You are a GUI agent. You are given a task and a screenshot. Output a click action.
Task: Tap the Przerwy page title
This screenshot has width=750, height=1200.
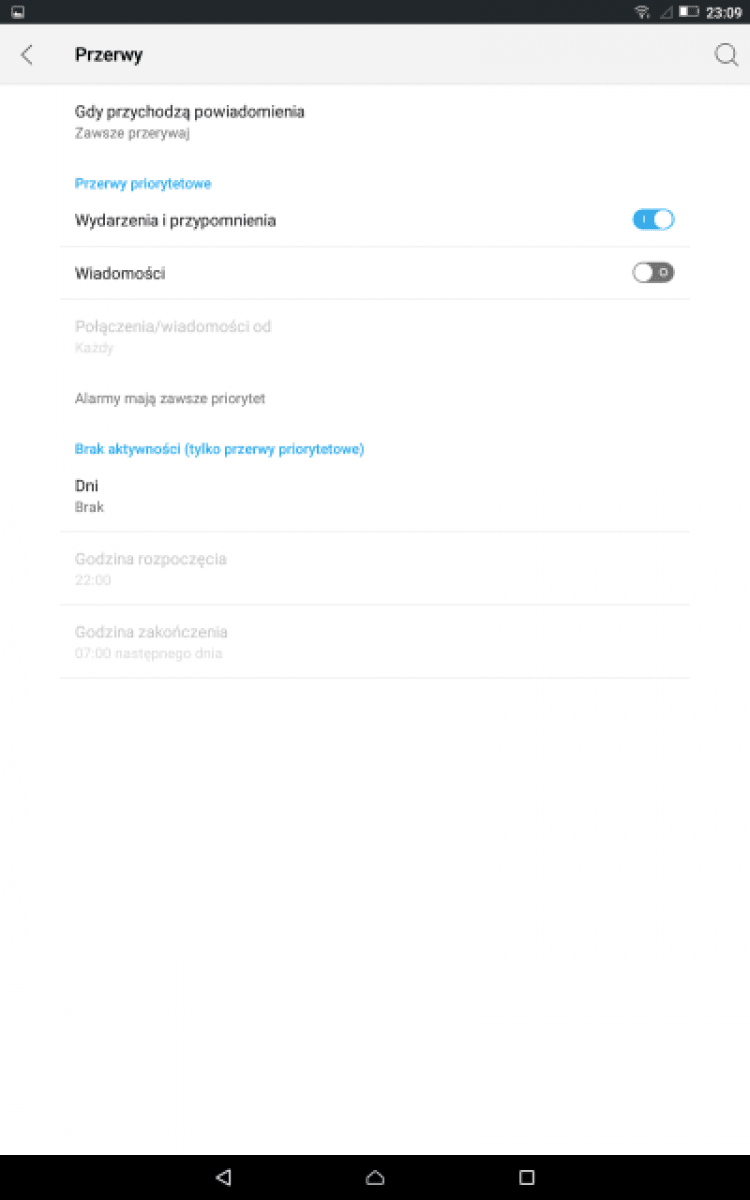click(109, 55)
